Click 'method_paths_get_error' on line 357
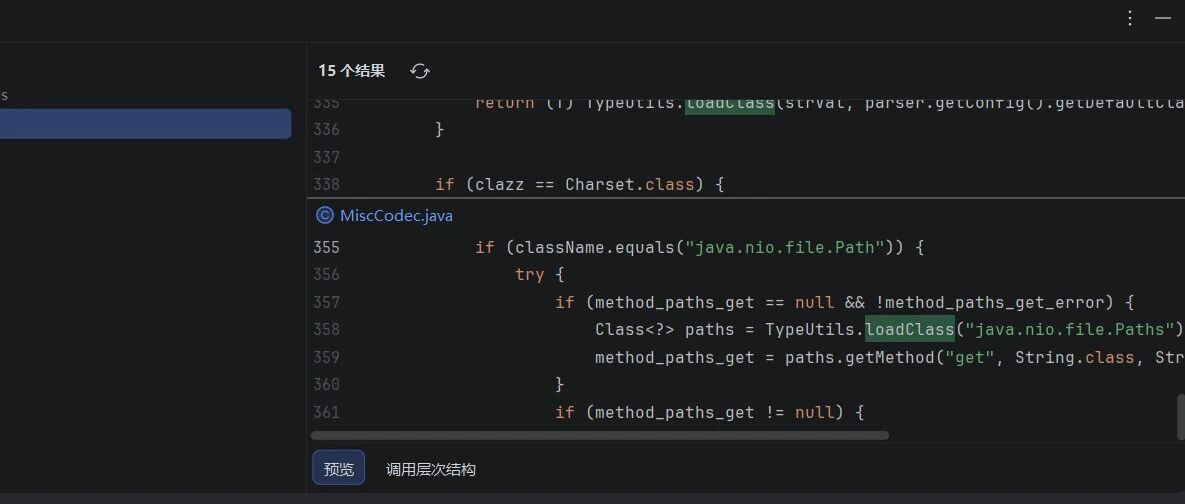The width and height of the screenshot is (1185, 504). [x=995, y=302]
